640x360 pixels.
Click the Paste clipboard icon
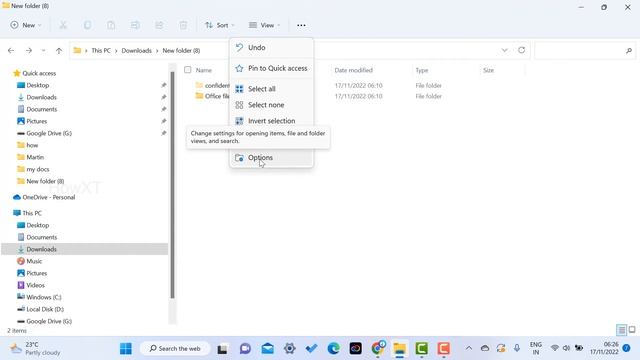(111, 25)
